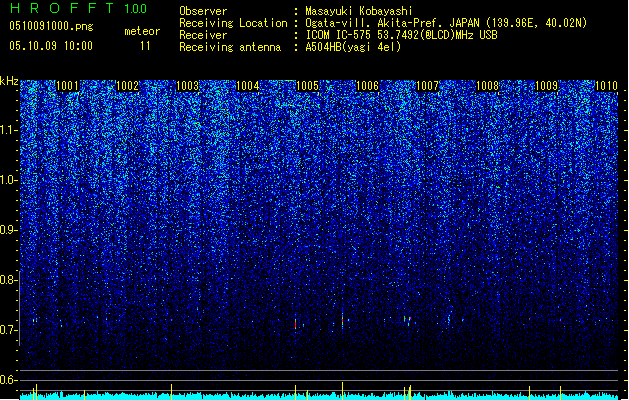629x400 pixels.
Task: Click the 'Receiving Location' label
Action: (x=233, y=23)
